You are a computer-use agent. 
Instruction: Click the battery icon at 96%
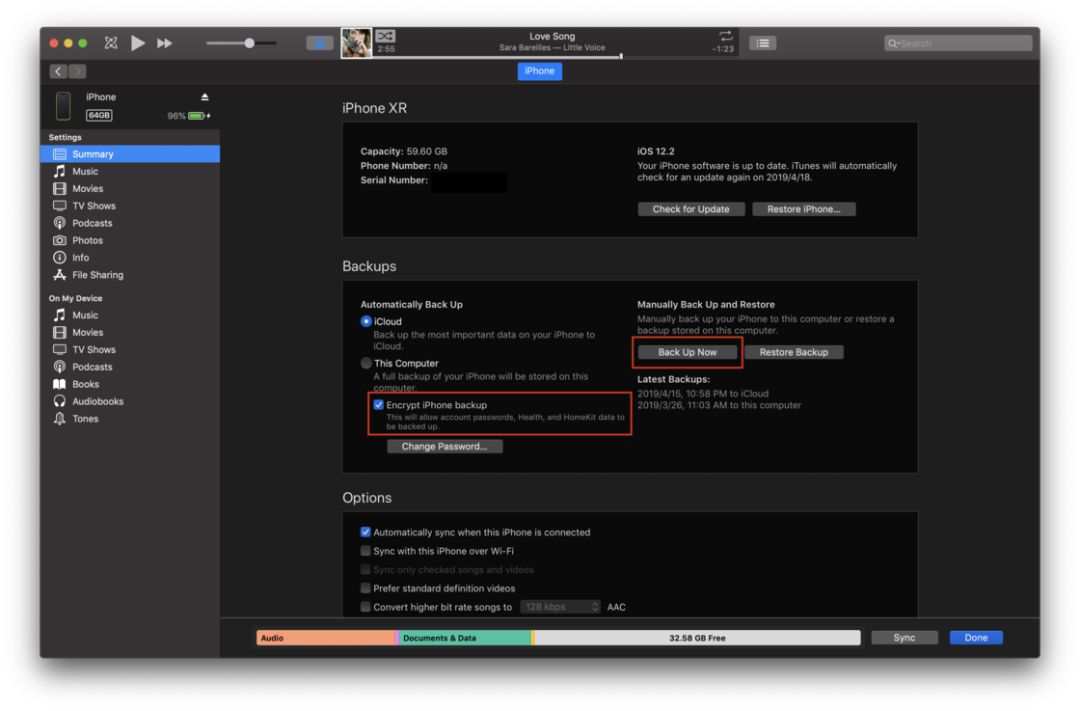click(196, 116)
